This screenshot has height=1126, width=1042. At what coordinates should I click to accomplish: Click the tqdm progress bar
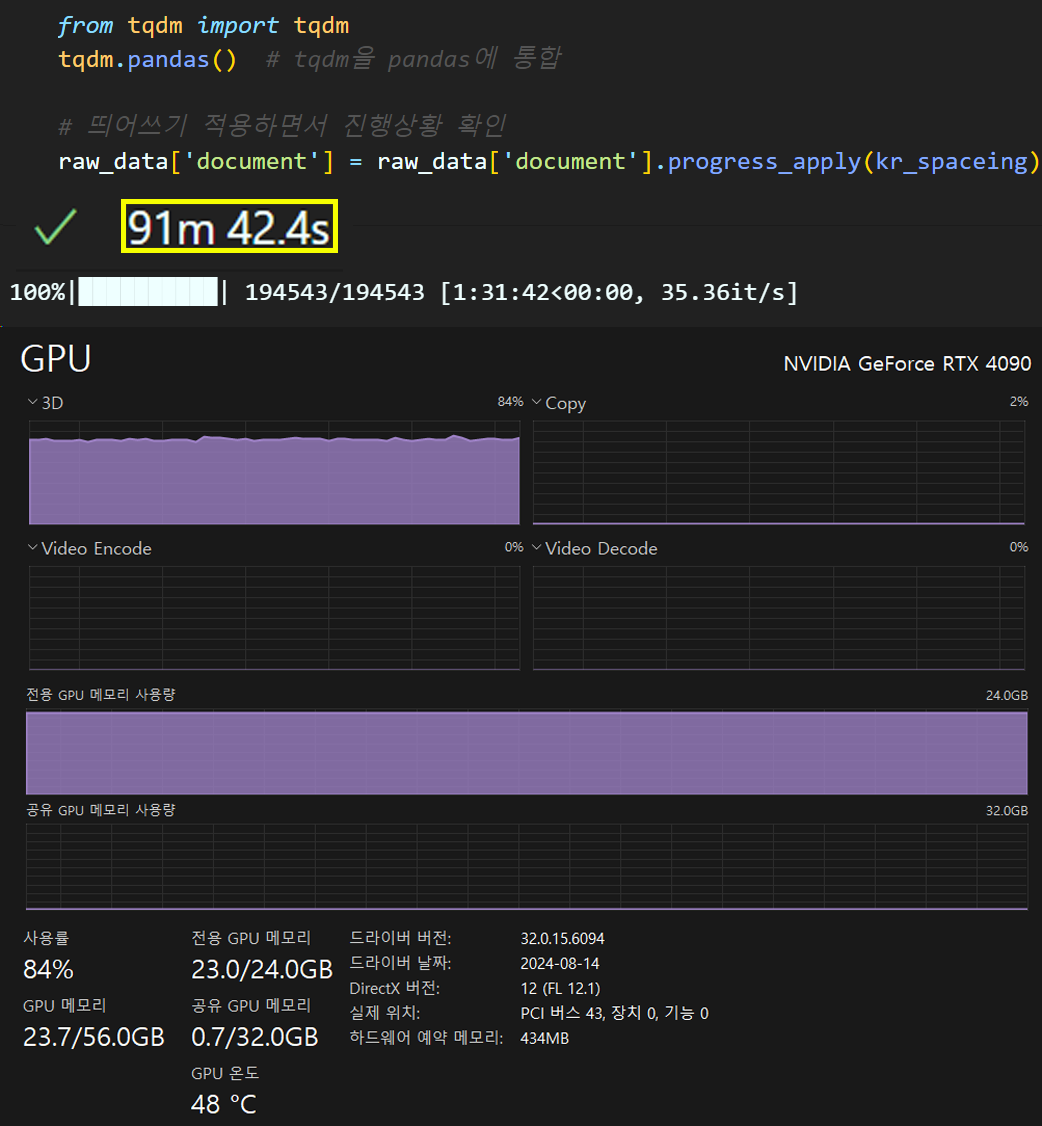click(x=148, y=292)
